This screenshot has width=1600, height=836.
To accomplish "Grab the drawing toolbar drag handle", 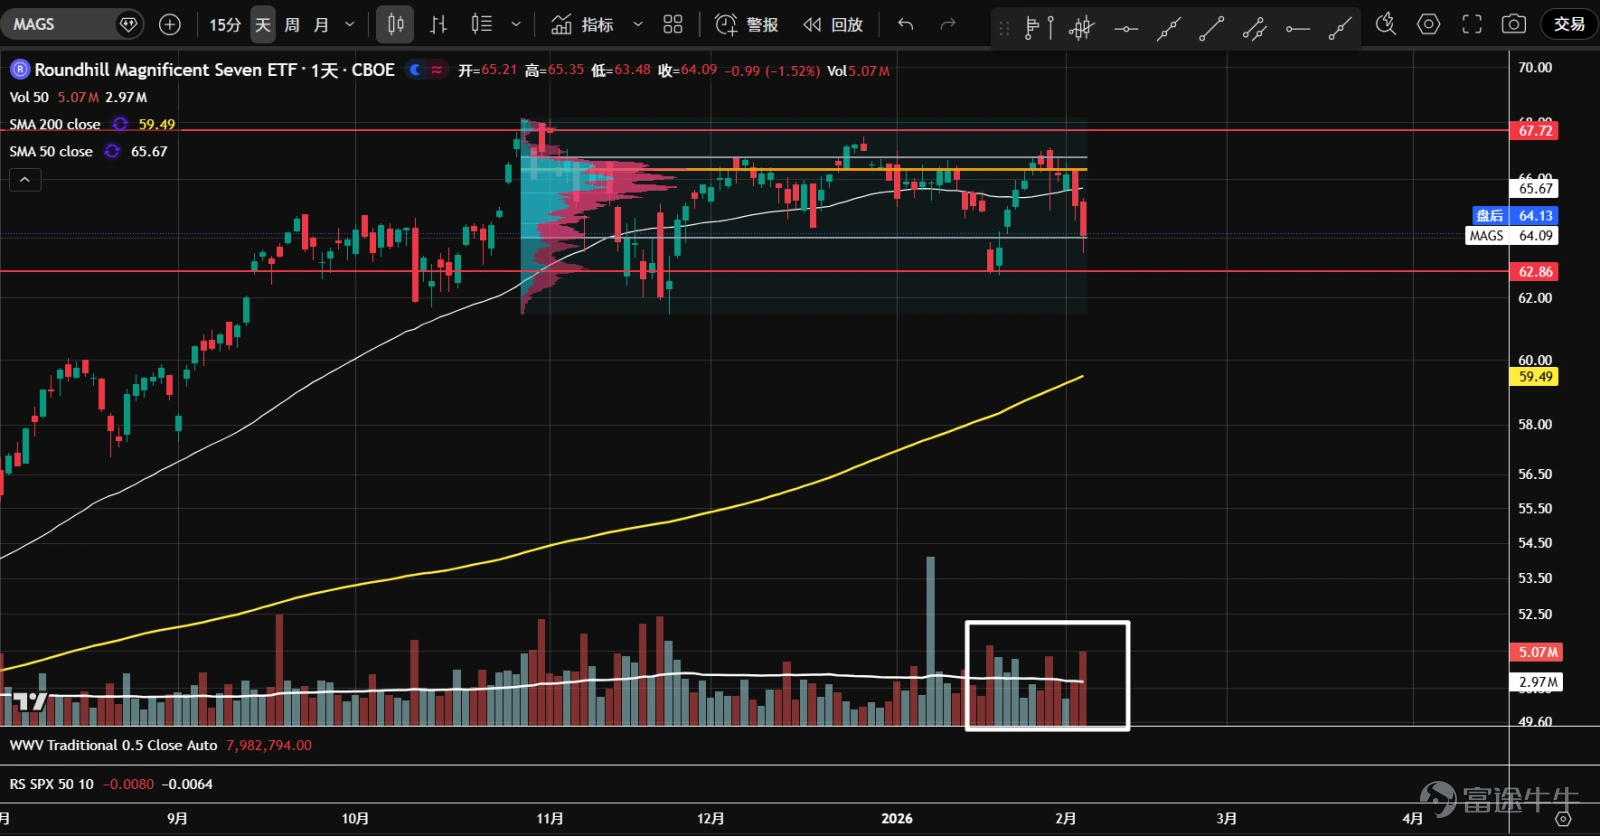I will [x=1004, y=28].
